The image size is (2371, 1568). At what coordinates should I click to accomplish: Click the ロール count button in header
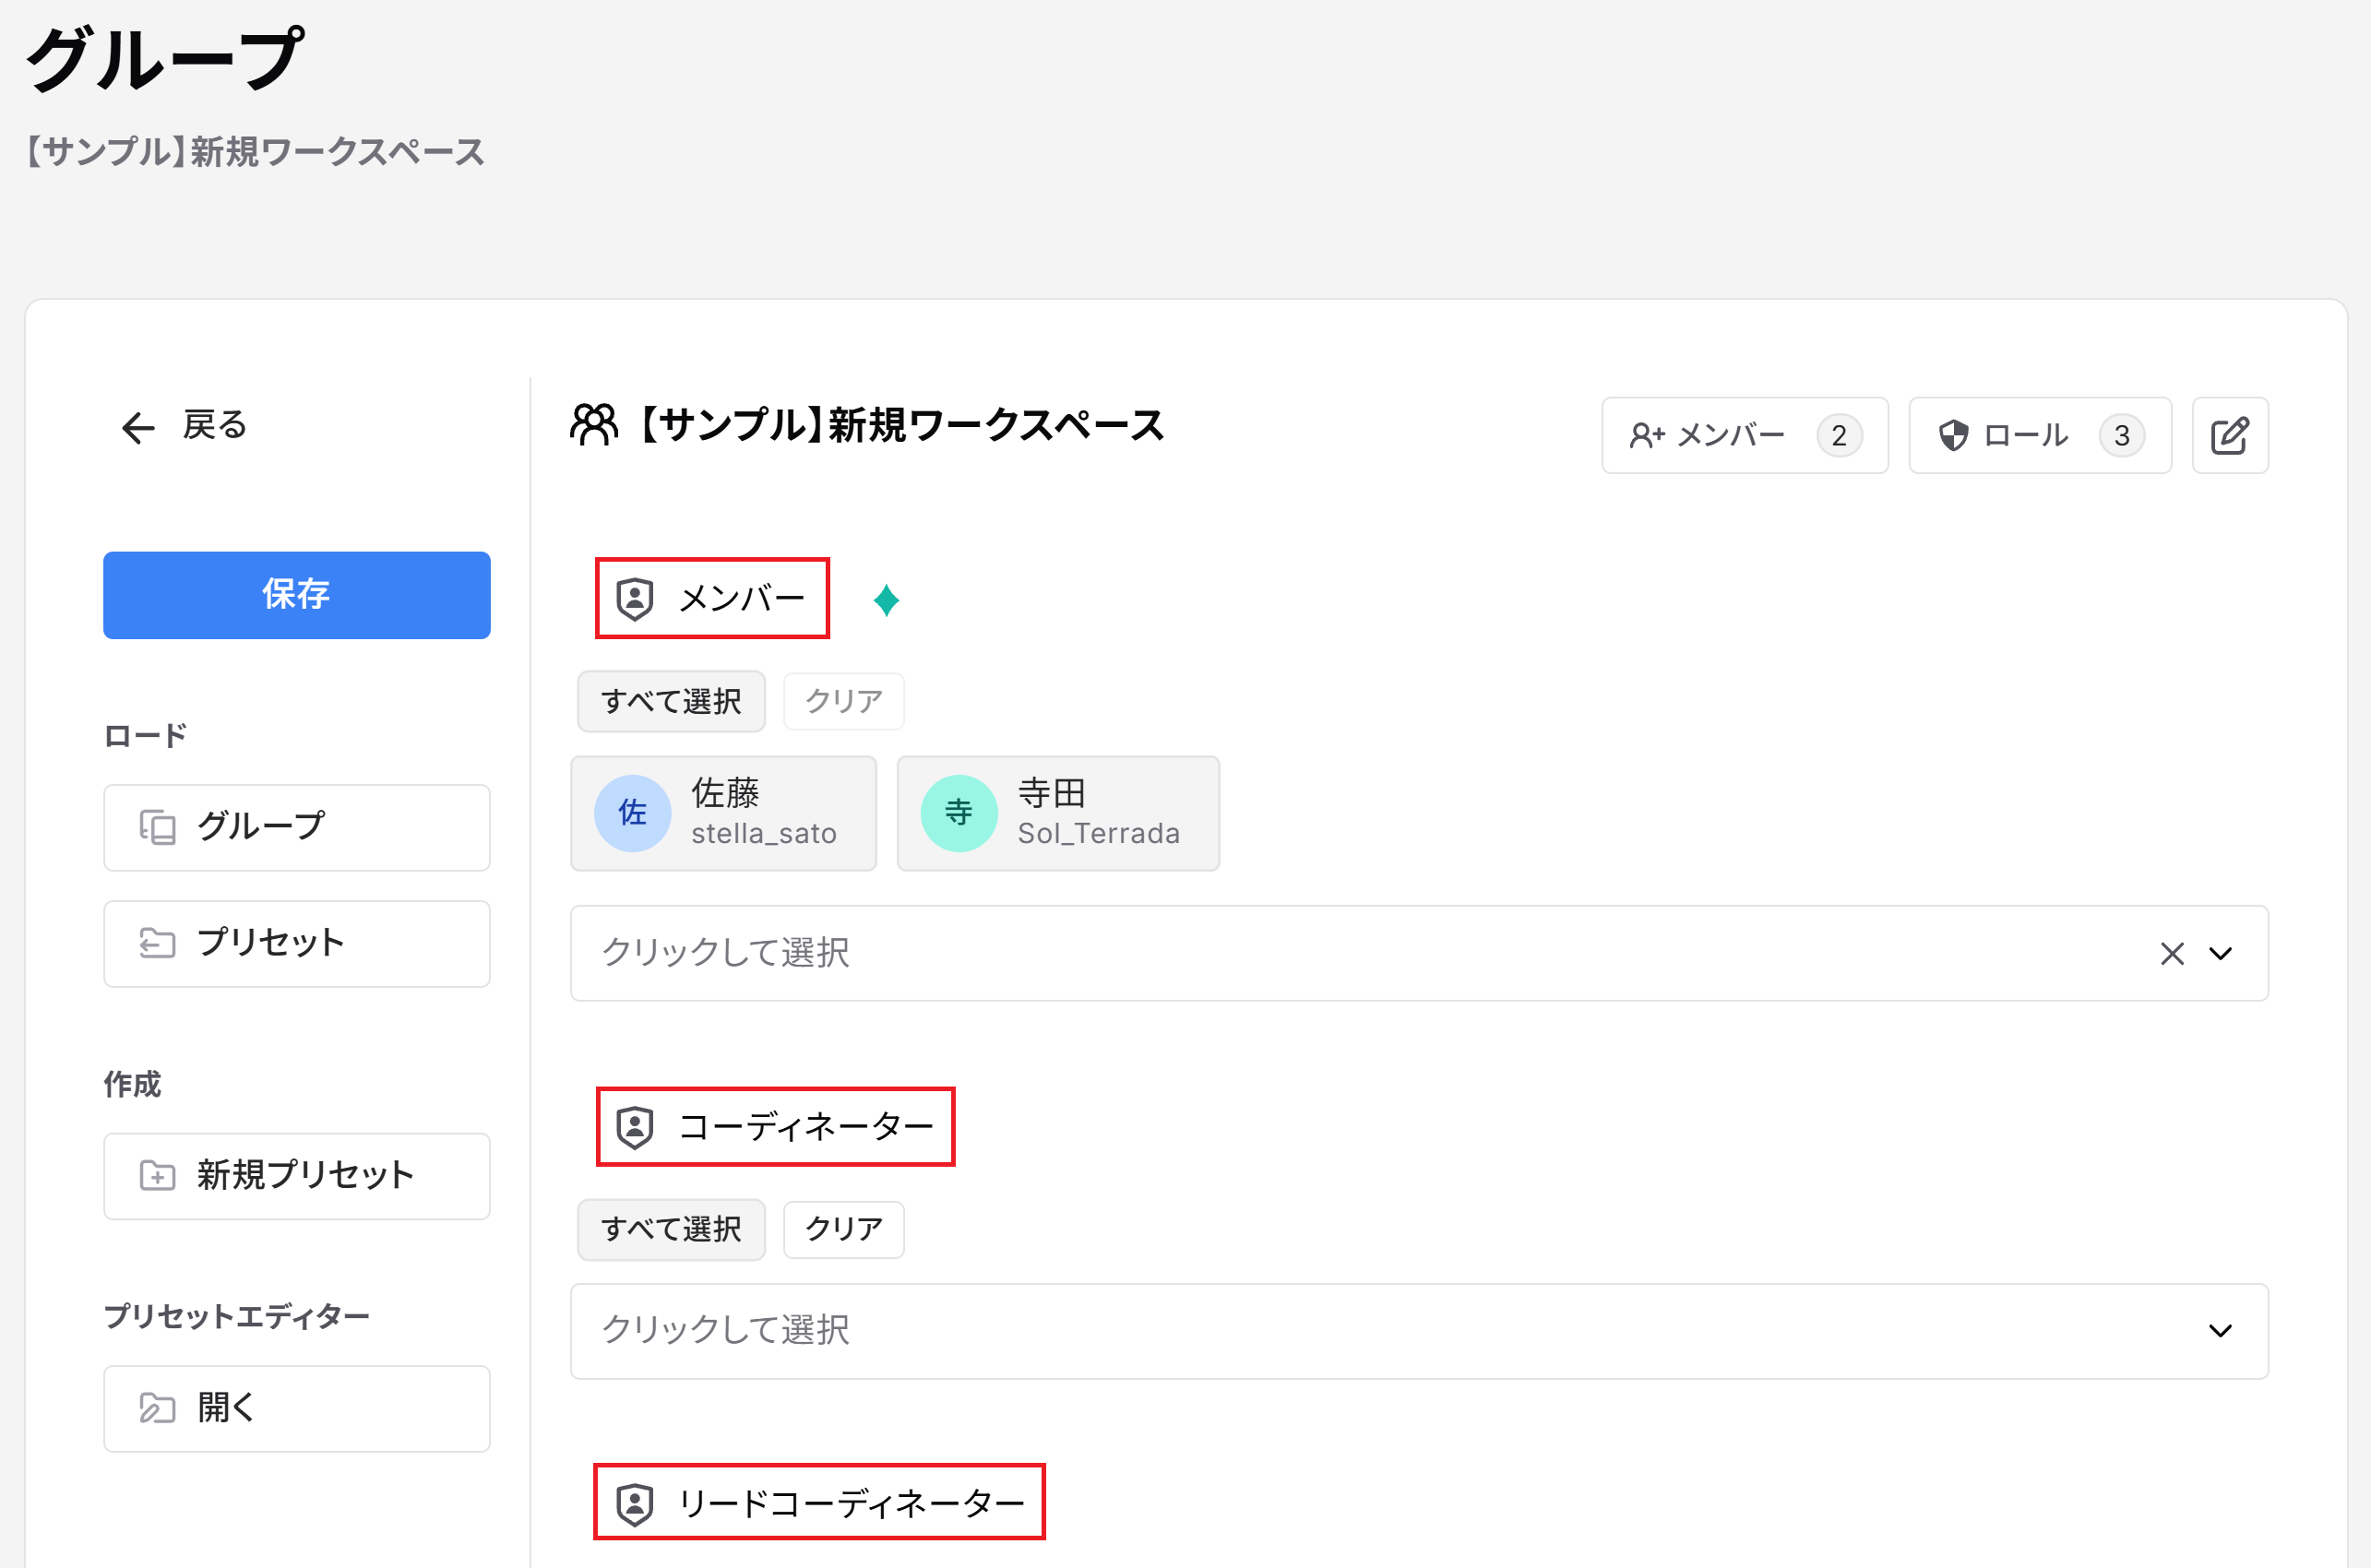point(2040,436)
